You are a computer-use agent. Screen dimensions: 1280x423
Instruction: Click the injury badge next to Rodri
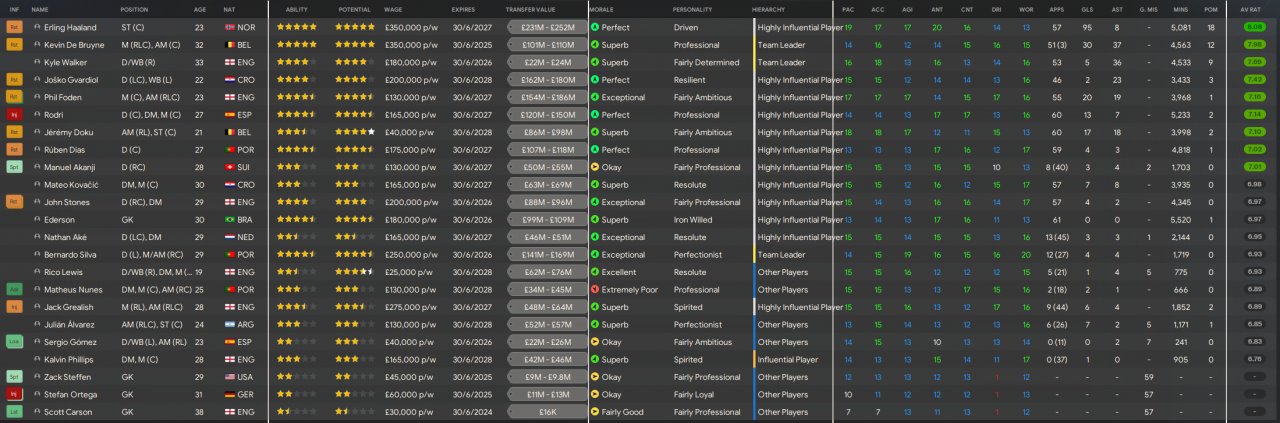(x=14, y=115)
